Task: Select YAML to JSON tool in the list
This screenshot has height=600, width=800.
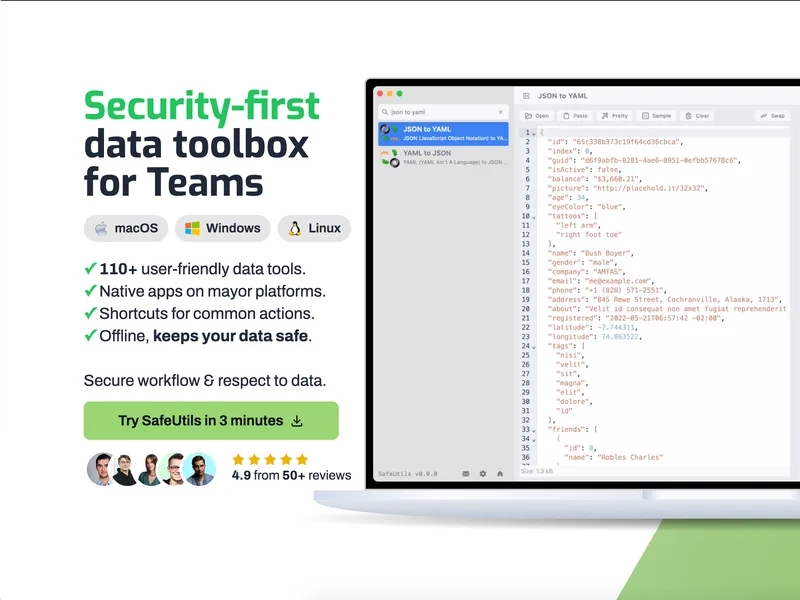Action: pyautogui.click(x=443, y=157)
